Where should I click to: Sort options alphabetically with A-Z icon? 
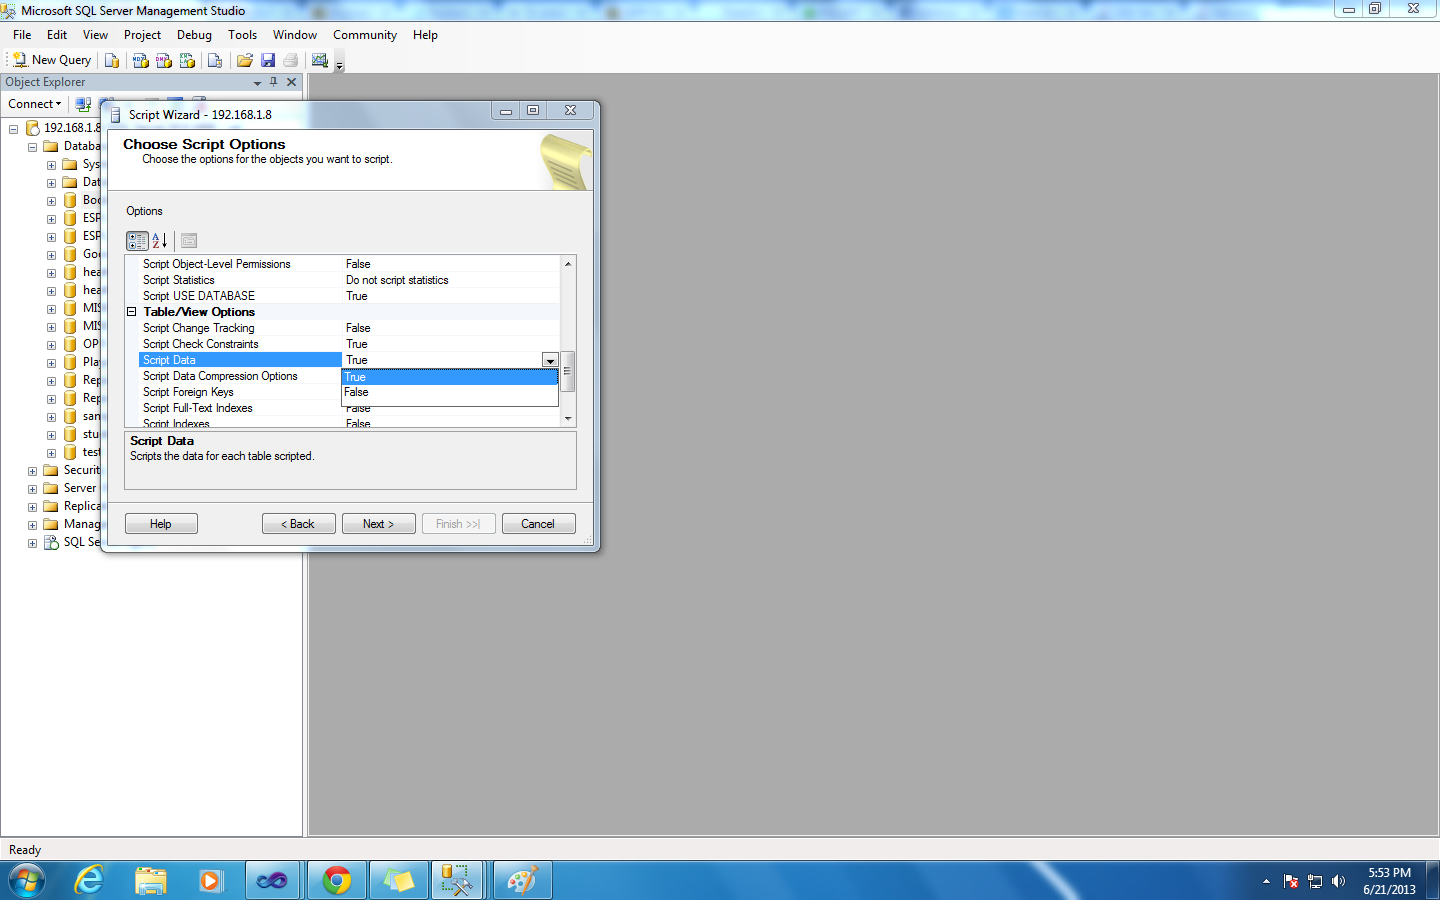click(160, 241)
